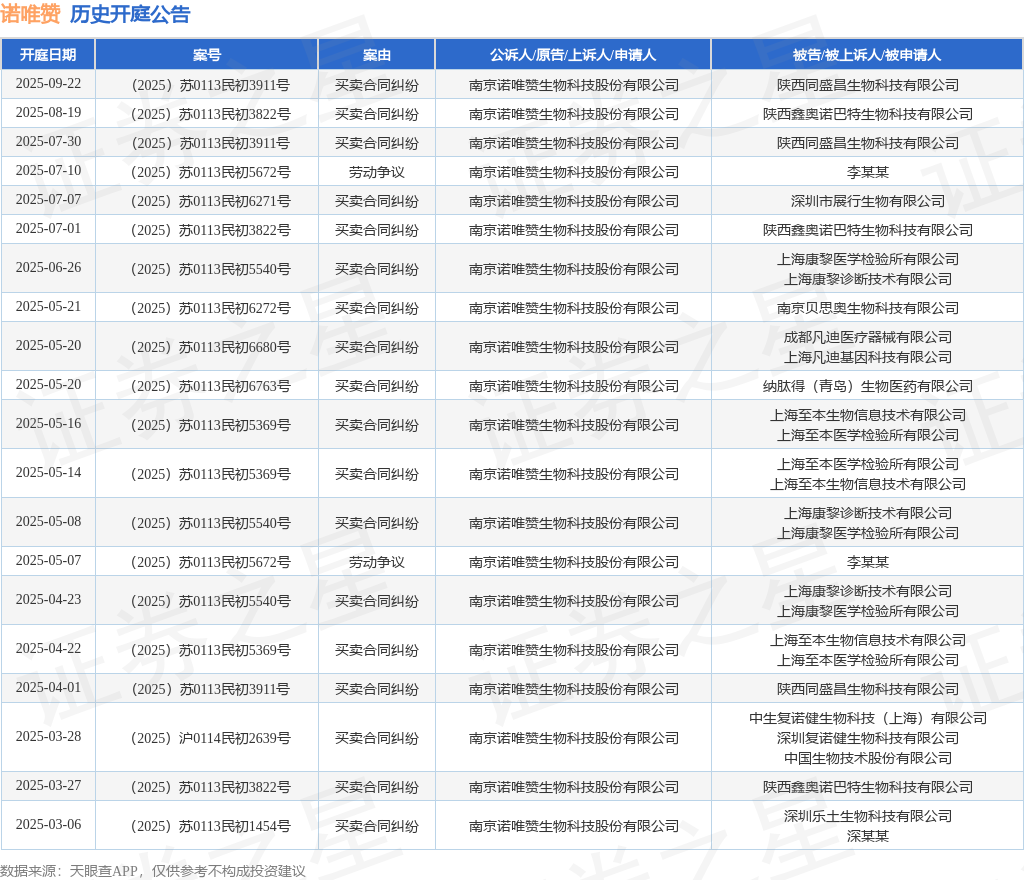Click the date 2025-09-22

(x=48, y=84)
